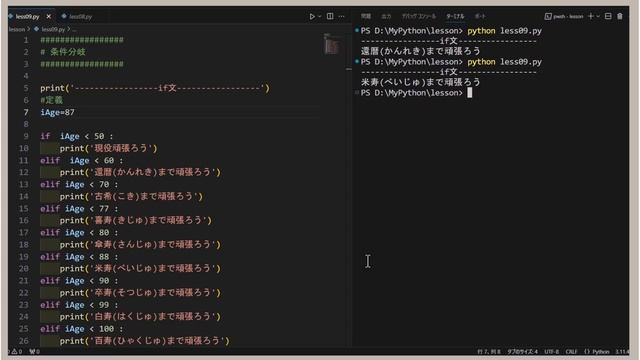Screen dimensions: 640x360
Task: Click 'elif iAge < 77 :' line
Action: [79, 209]
